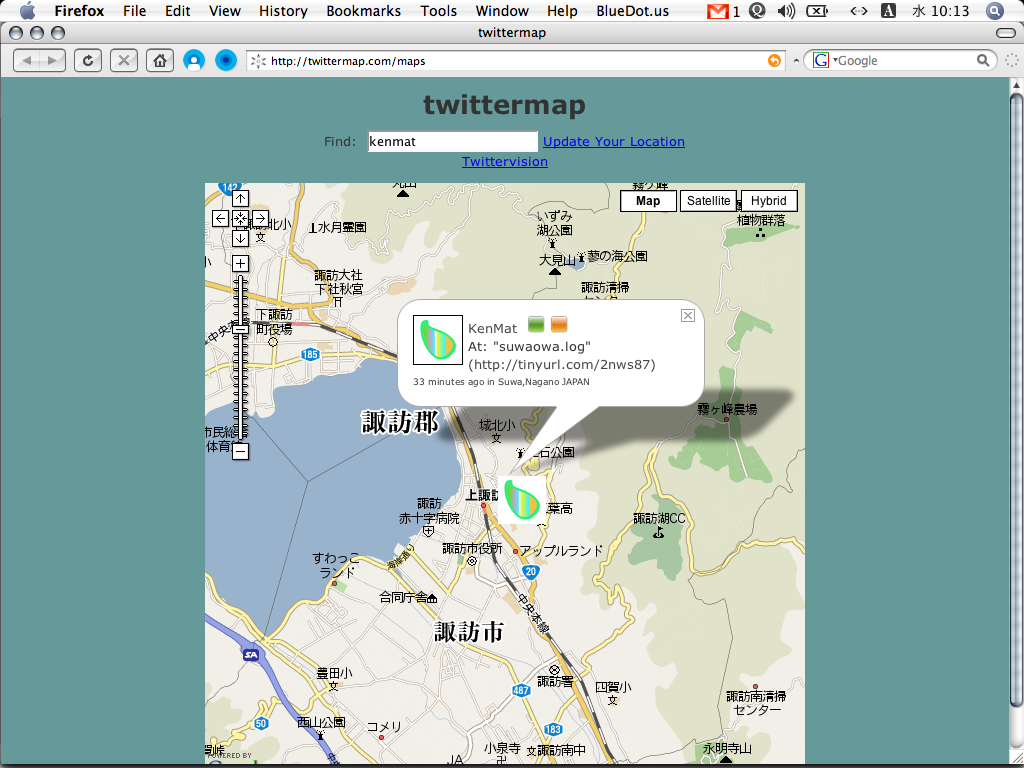Click the green icon beside KenMat
Screen dimensions: 1024x768
(536, 324)
